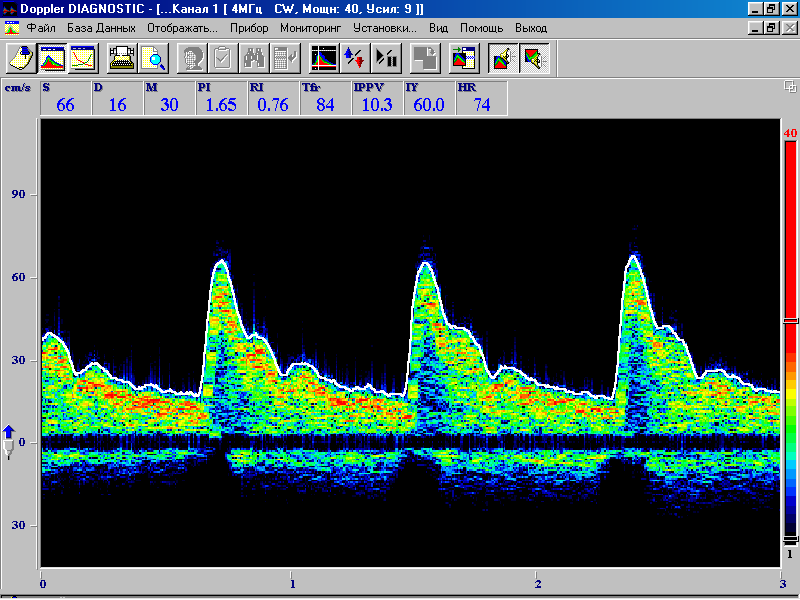Open the curve graph view icon

(x=82, y=59)
